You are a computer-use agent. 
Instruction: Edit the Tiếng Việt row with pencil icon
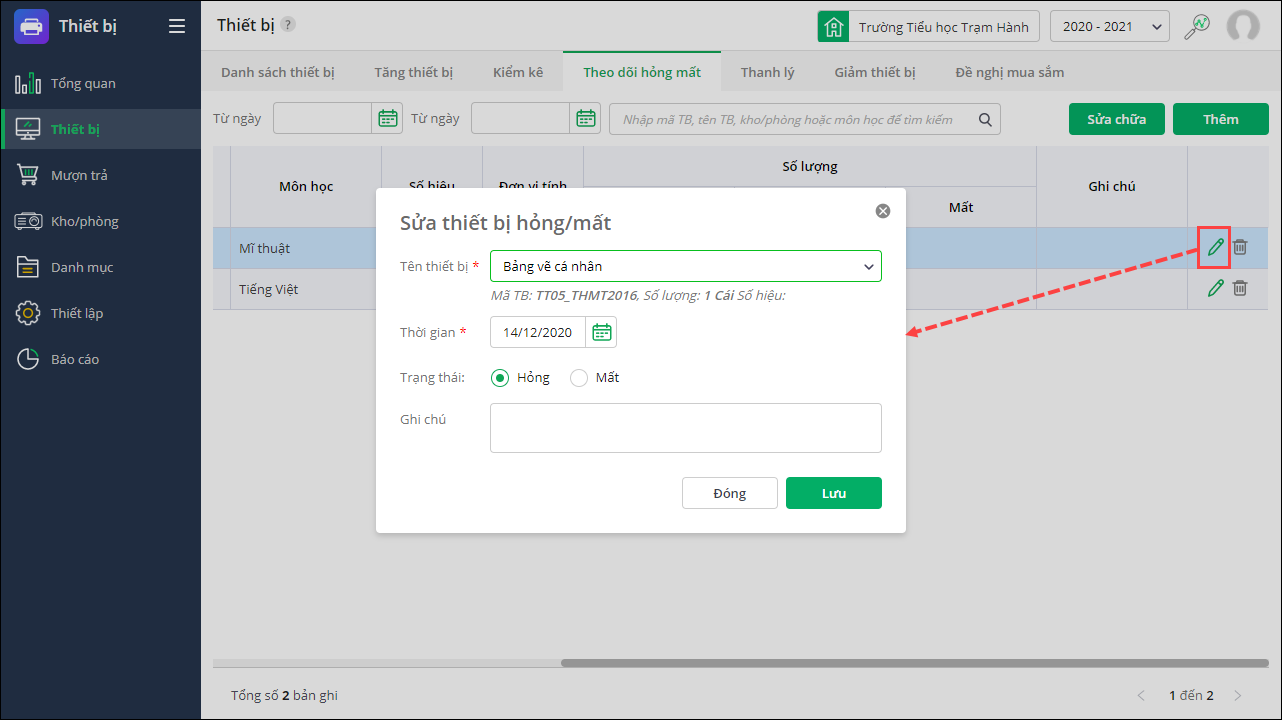point(1215,288)
